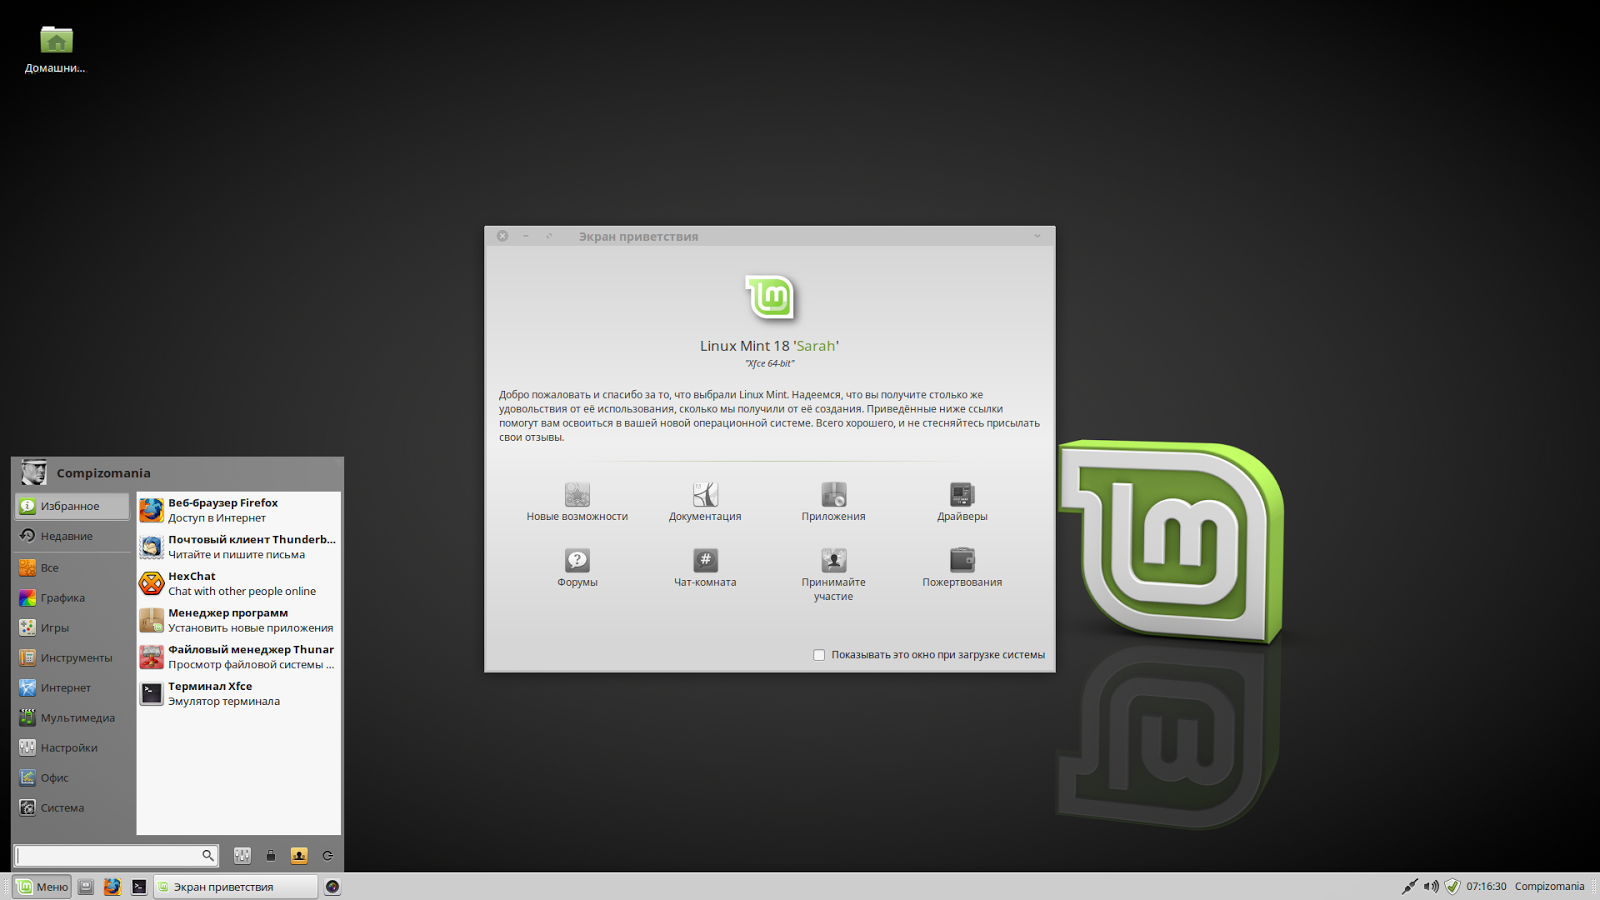Screen dimensions: 1600x900
Task: Open the Office (Офис) category
Action: pyautogui.click(x=73, y=778)
